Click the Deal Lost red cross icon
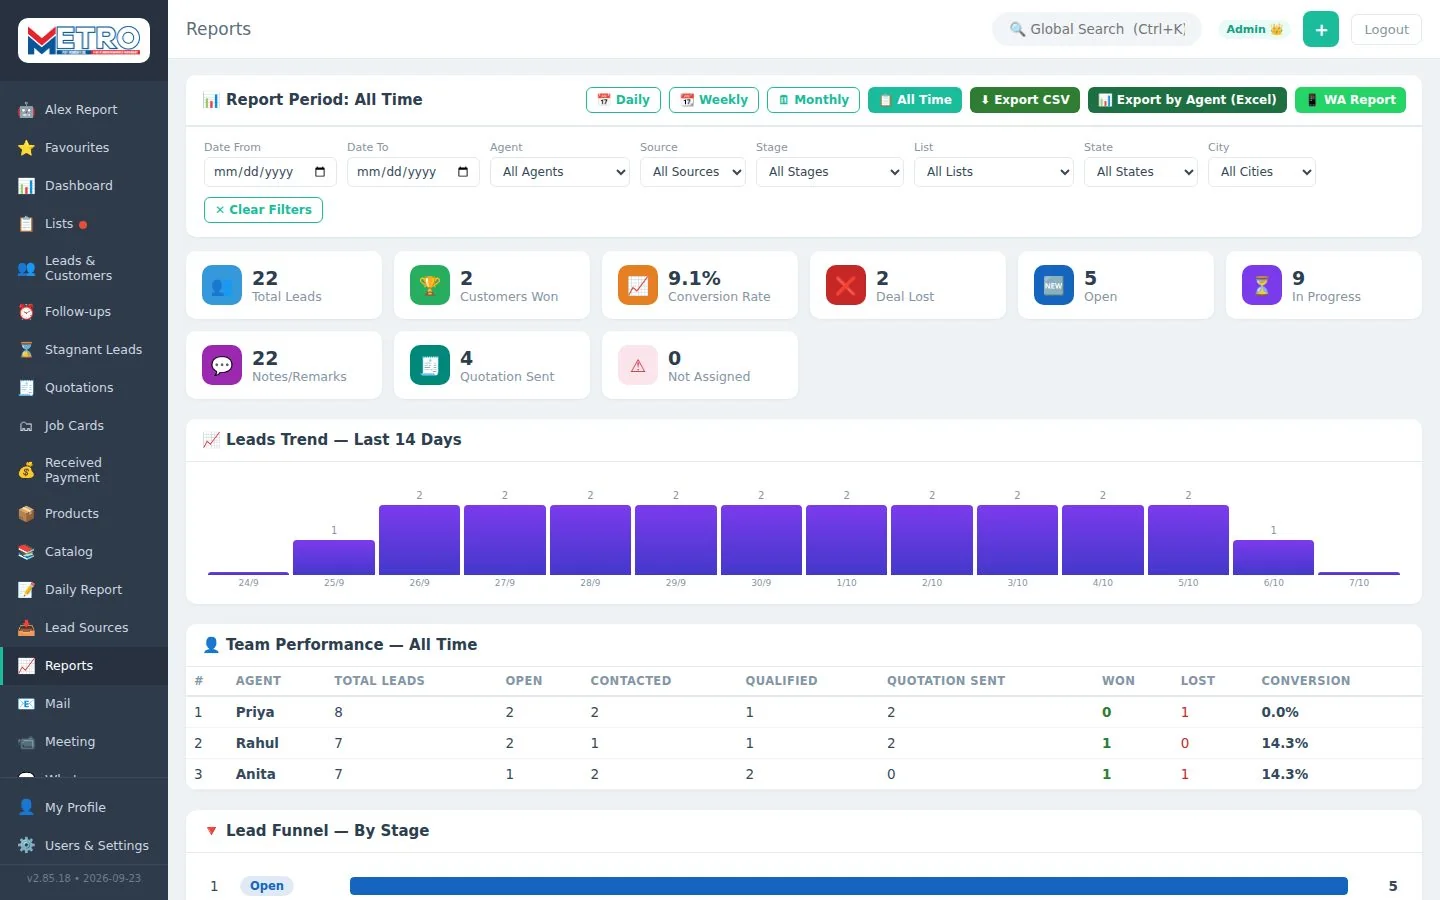The height and width of the screenshot is (900, 1440). [846, 286]
